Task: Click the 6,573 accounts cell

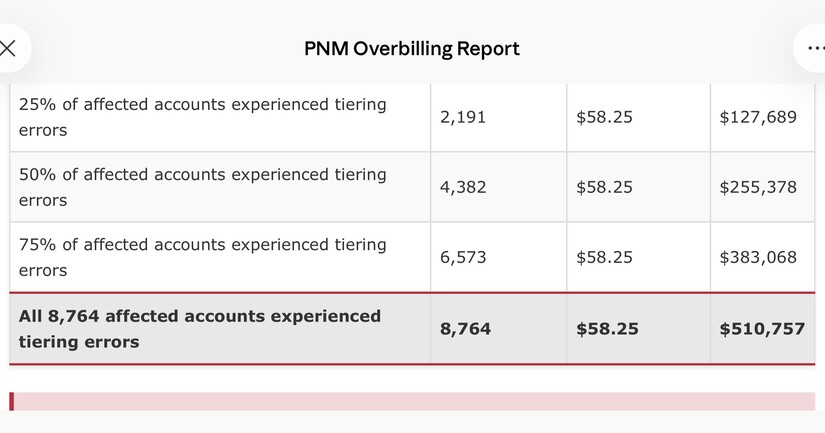Action: pyautogui.click(x=463, y=257)
